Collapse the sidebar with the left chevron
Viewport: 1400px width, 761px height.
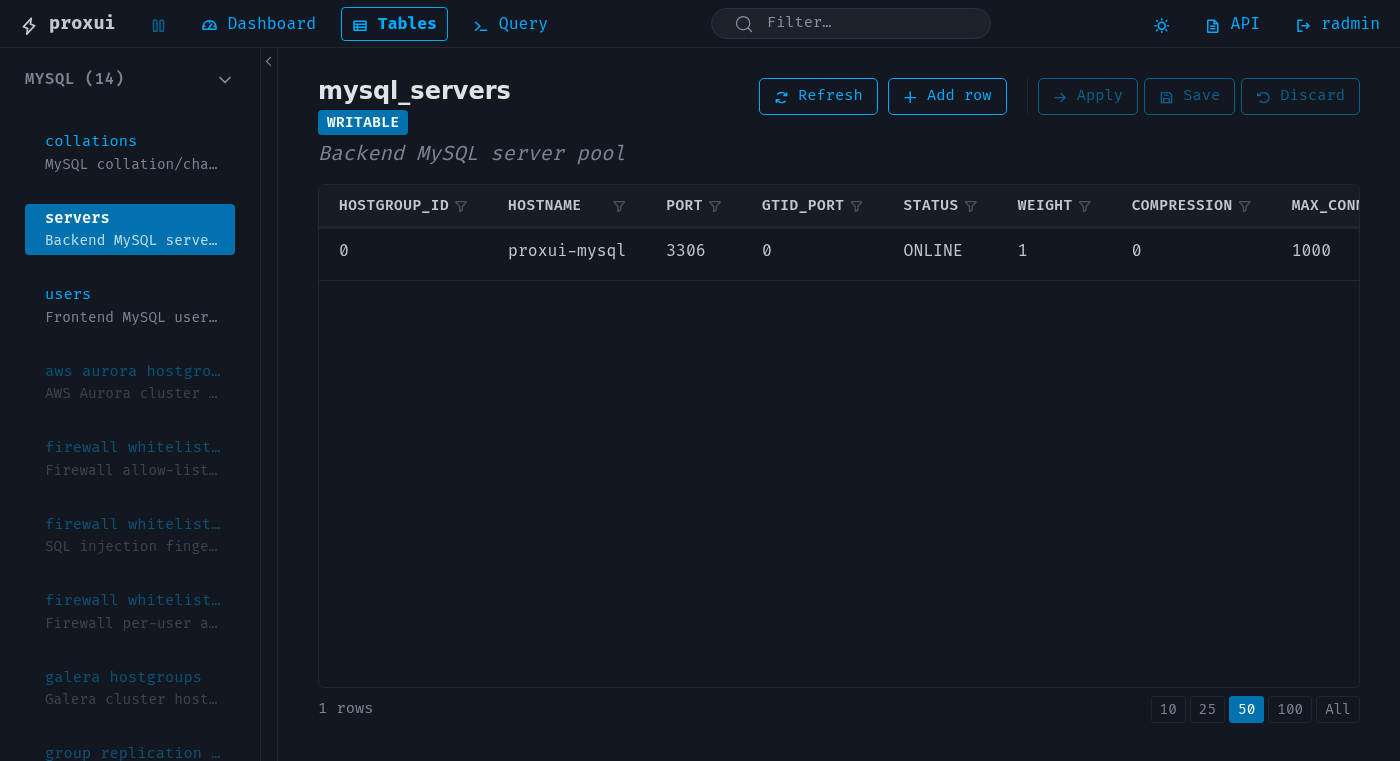pos(268,61)
